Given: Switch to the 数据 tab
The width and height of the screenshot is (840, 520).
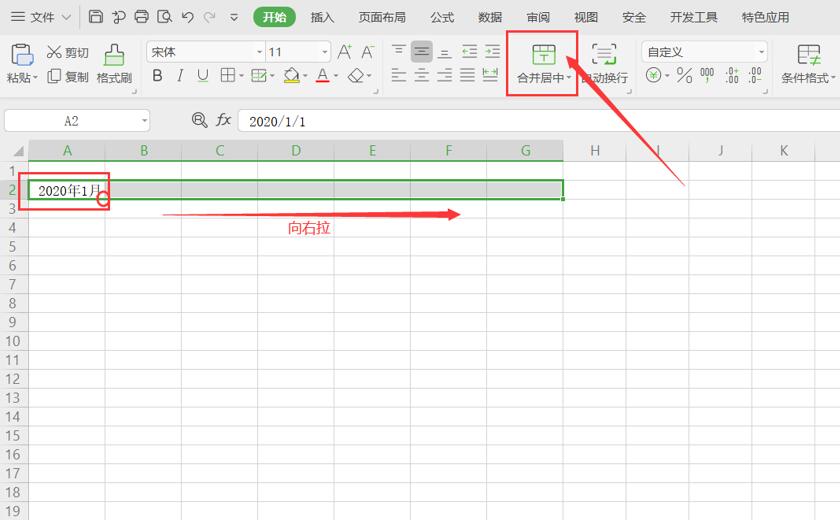Looking at the screenshot, I should click(490, 17).
